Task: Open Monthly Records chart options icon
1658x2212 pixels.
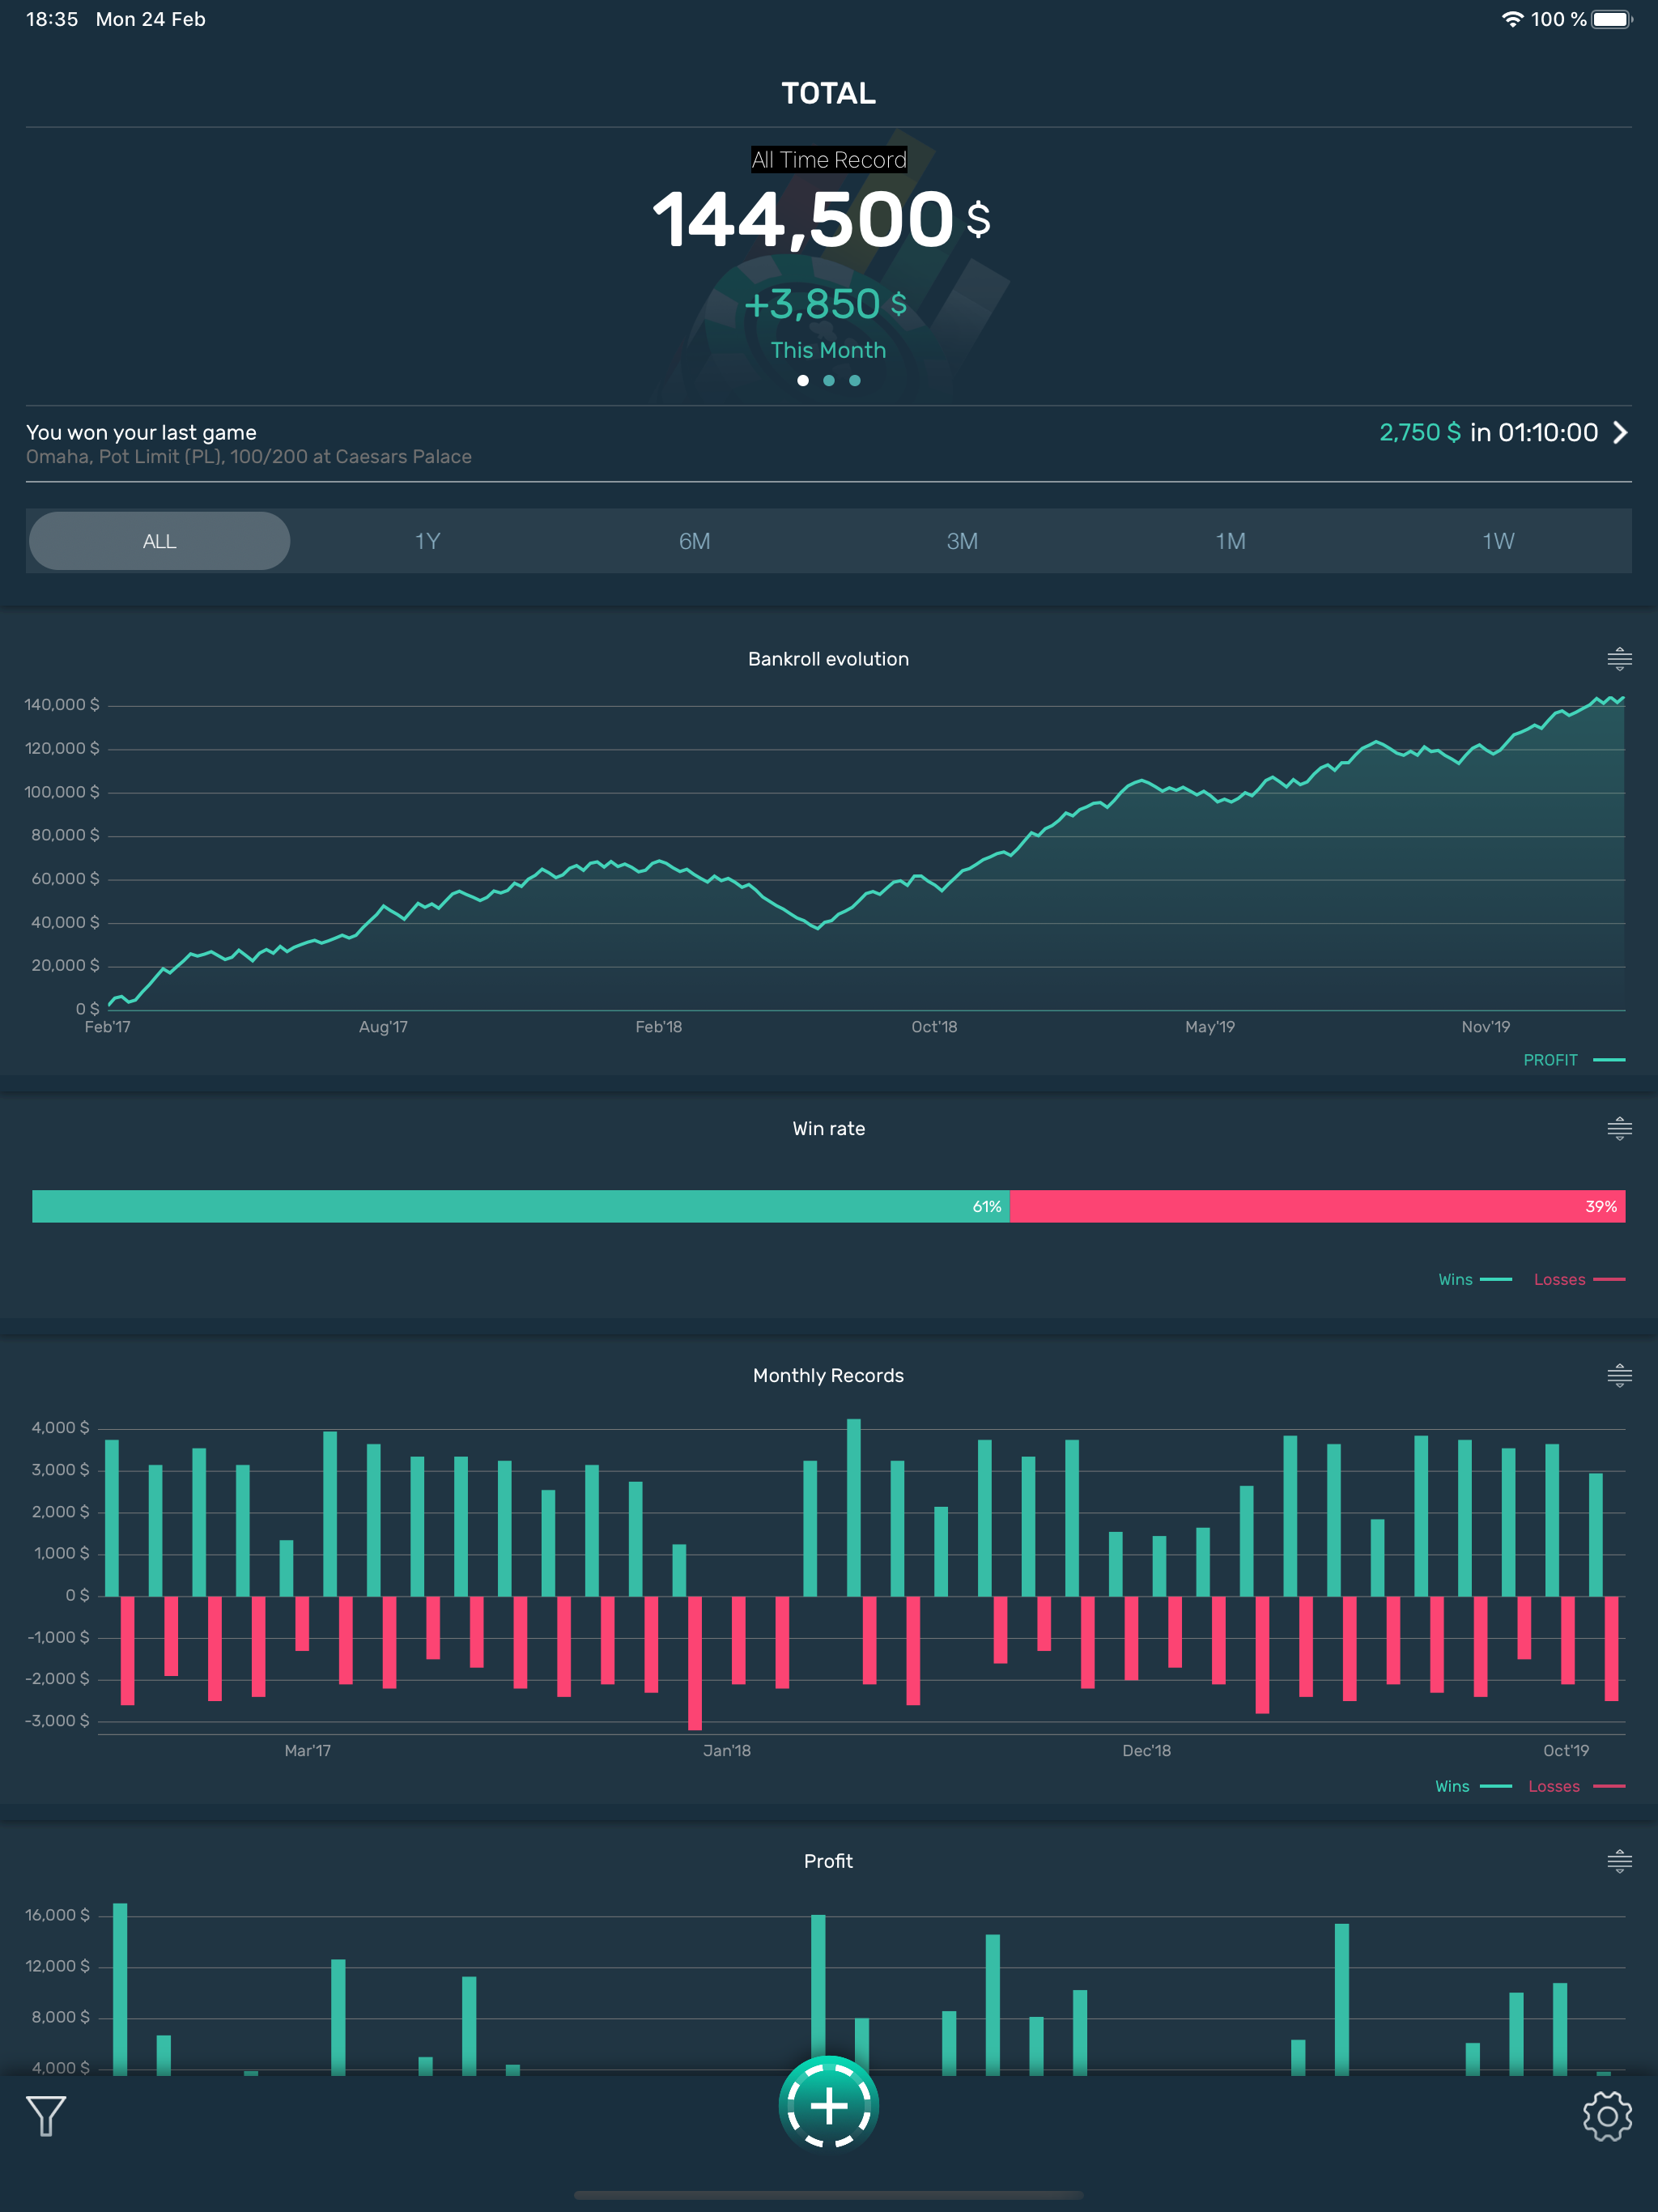Action: coord(1619,1376)
